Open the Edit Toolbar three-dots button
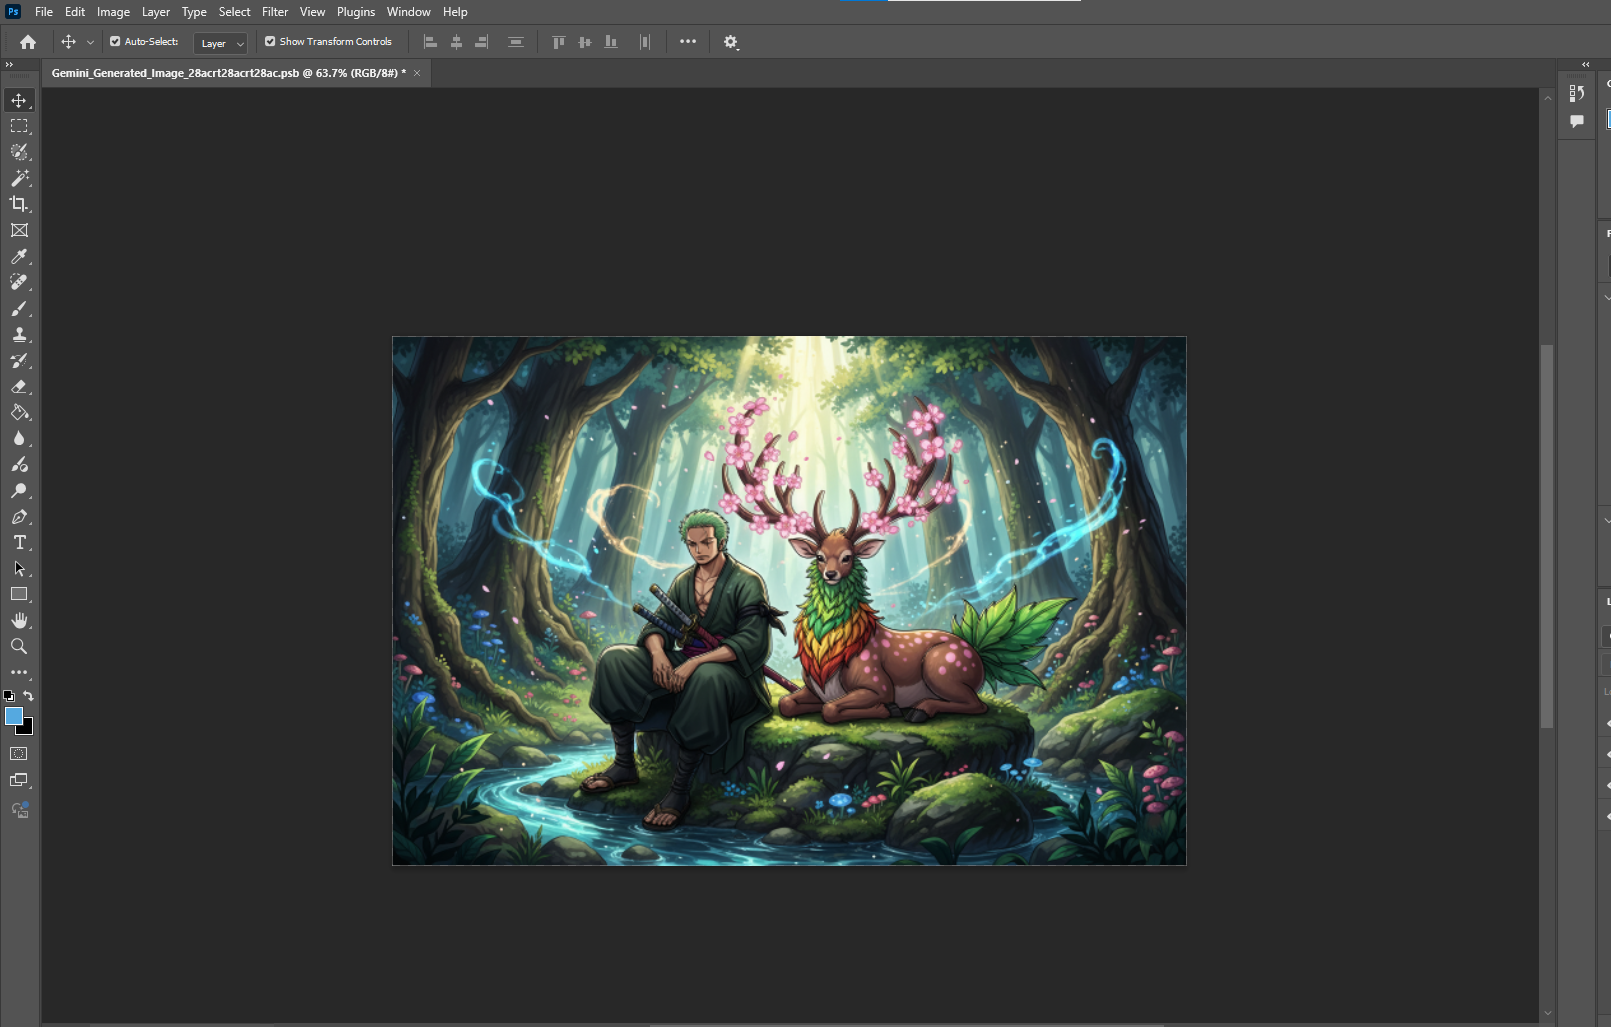Viewport: 1611px width, 1027px height. pos(19,672)
